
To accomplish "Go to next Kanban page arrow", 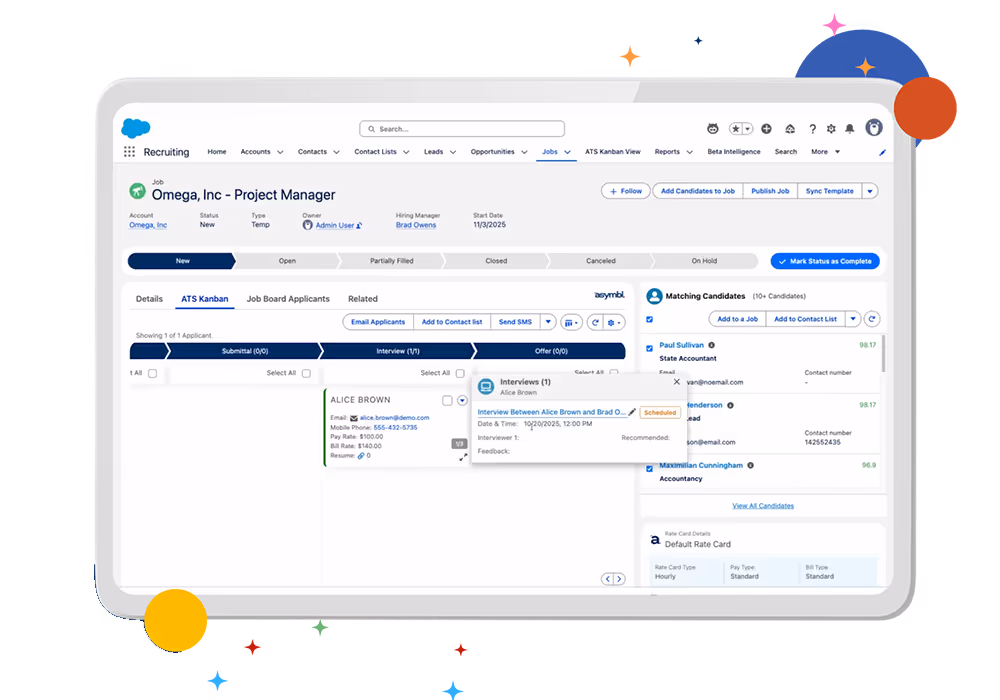I will click(619, 579).
